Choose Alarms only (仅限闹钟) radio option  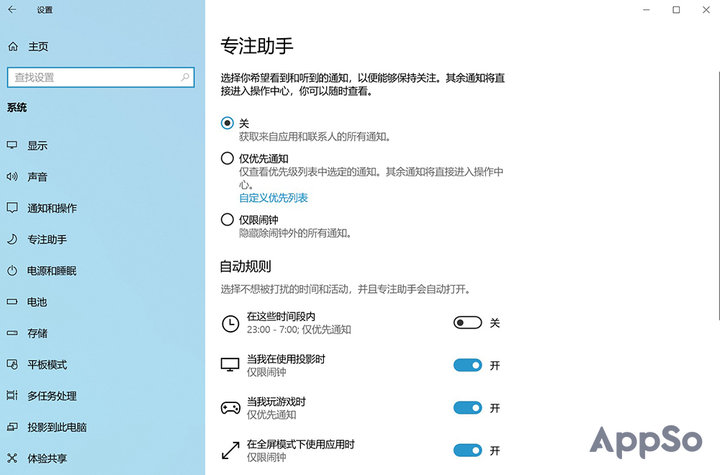point(227,219)
